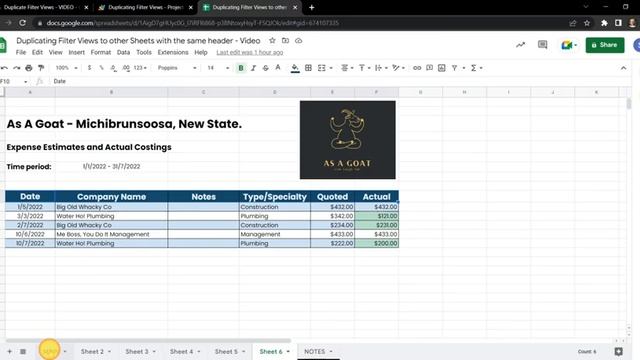This screenshot has height=360, width=640.
Task: Open the fill color picker
Action: coord(295,68)
